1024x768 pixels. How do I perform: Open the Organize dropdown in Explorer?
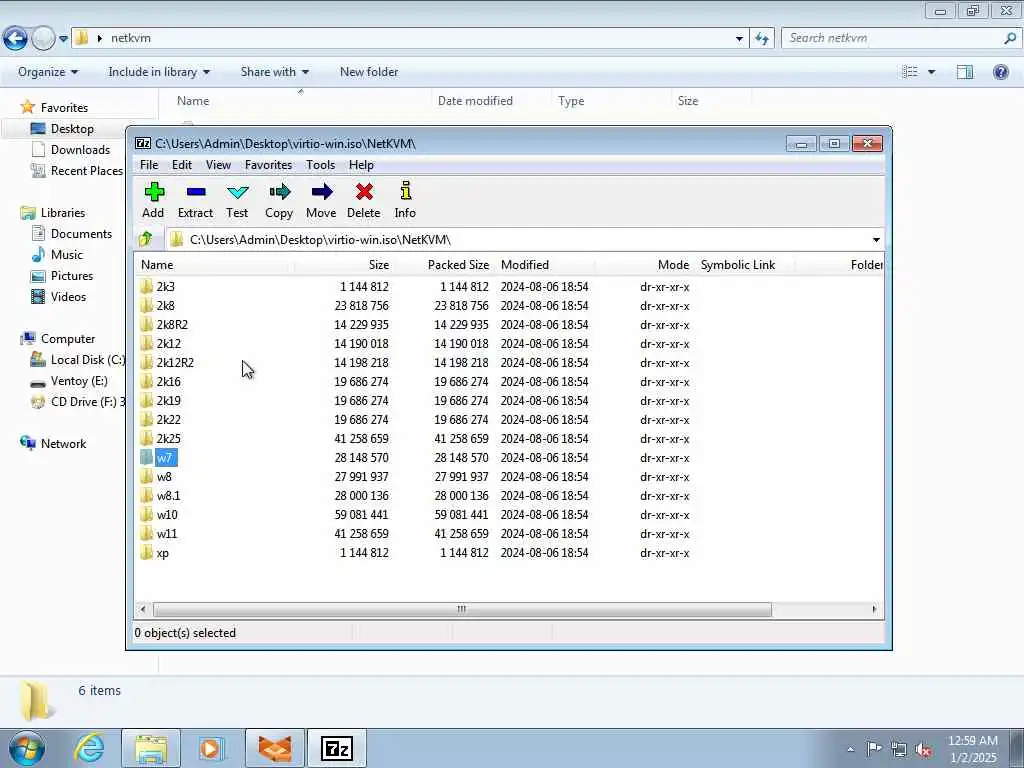click(x=48, y=72)
